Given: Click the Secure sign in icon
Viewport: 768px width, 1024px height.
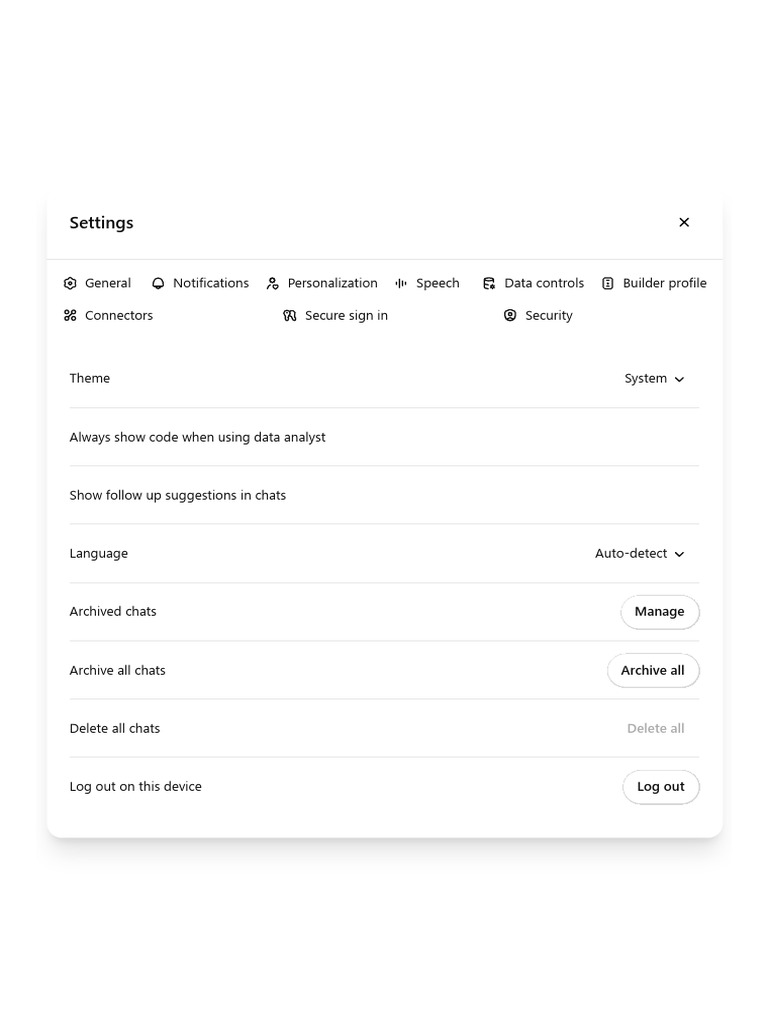Looking at the screenshot, I should [290, 315].
